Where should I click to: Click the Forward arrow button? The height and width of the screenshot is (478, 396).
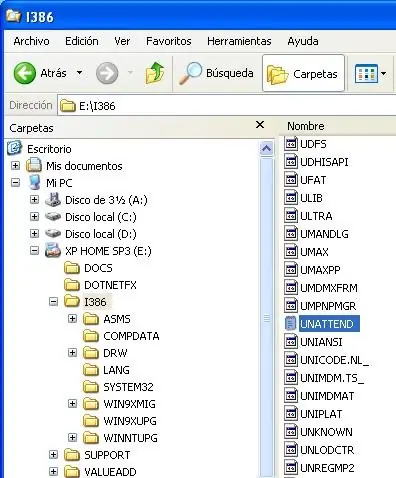pos(107,73)
